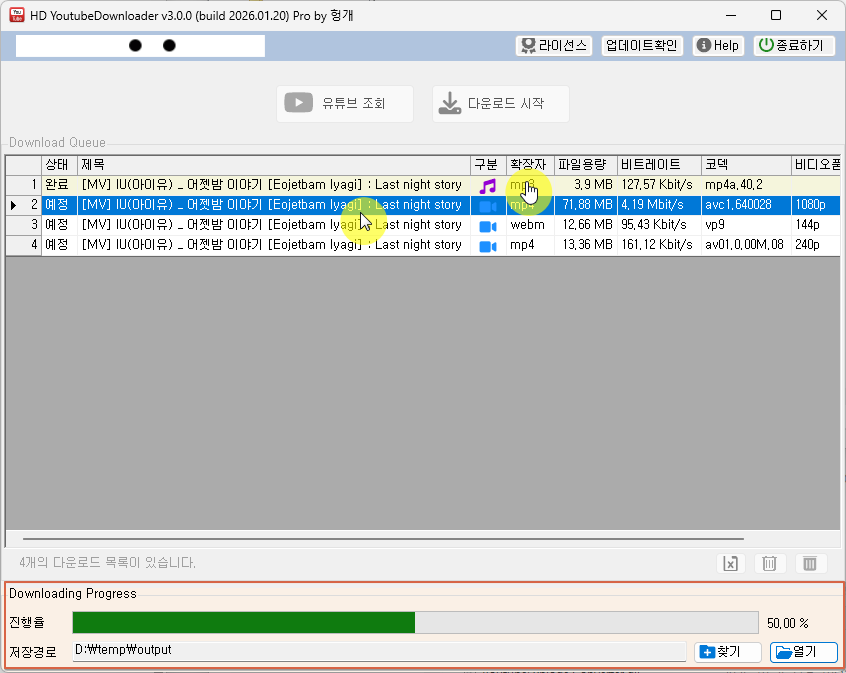Click the 71,88 MB file size cell
Image resolution: width=846 pixels, height=673 pixels.
(585, 205)
